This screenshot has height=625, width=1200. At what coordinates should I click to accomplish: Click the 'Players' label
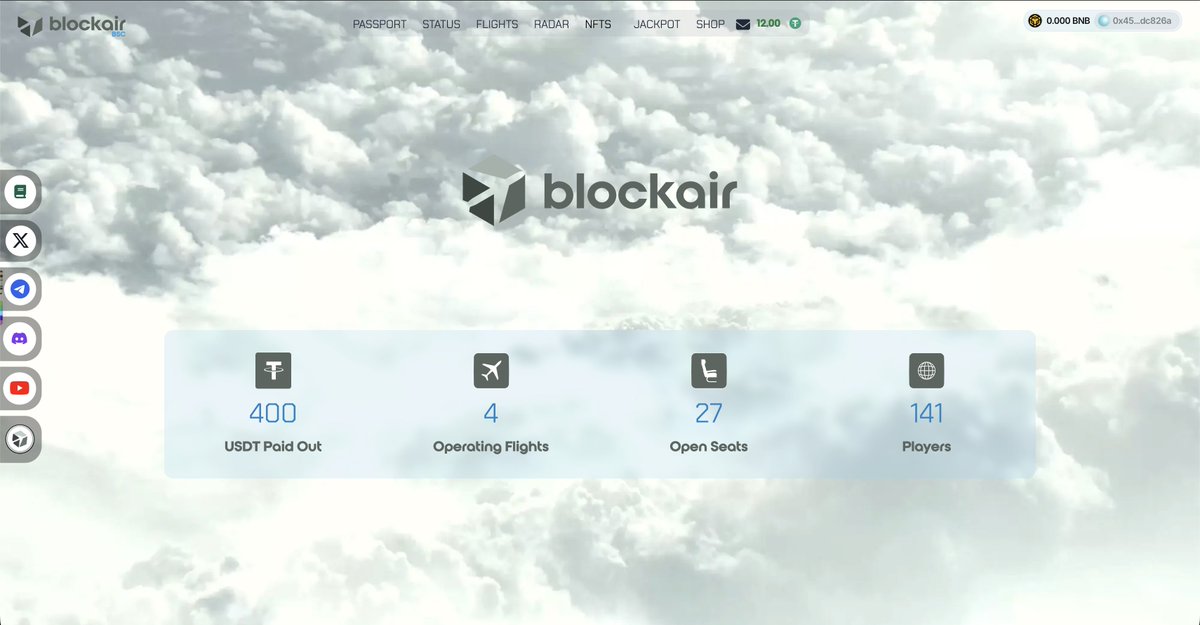tap(927, 447)
